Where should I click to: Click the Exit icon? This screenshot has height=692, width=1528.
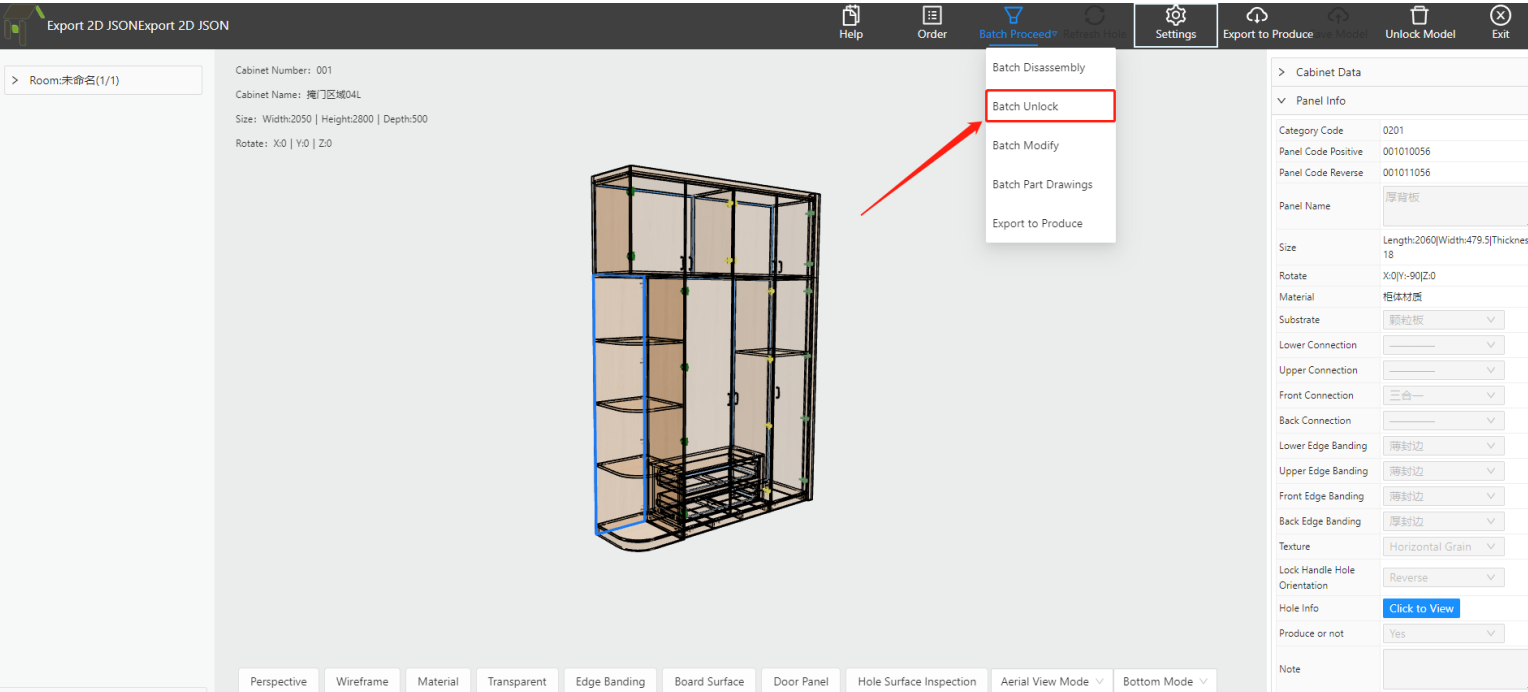tap(1500, 16)
